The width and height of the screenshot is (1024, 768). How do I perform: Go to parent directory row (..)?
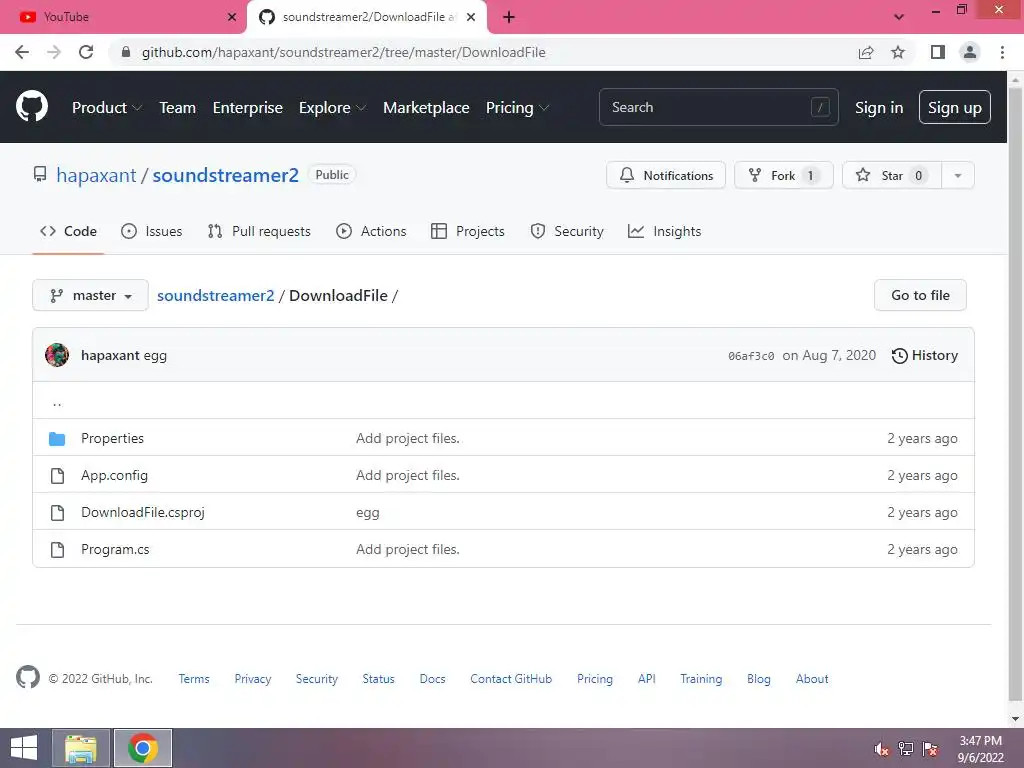coord(503,400)
